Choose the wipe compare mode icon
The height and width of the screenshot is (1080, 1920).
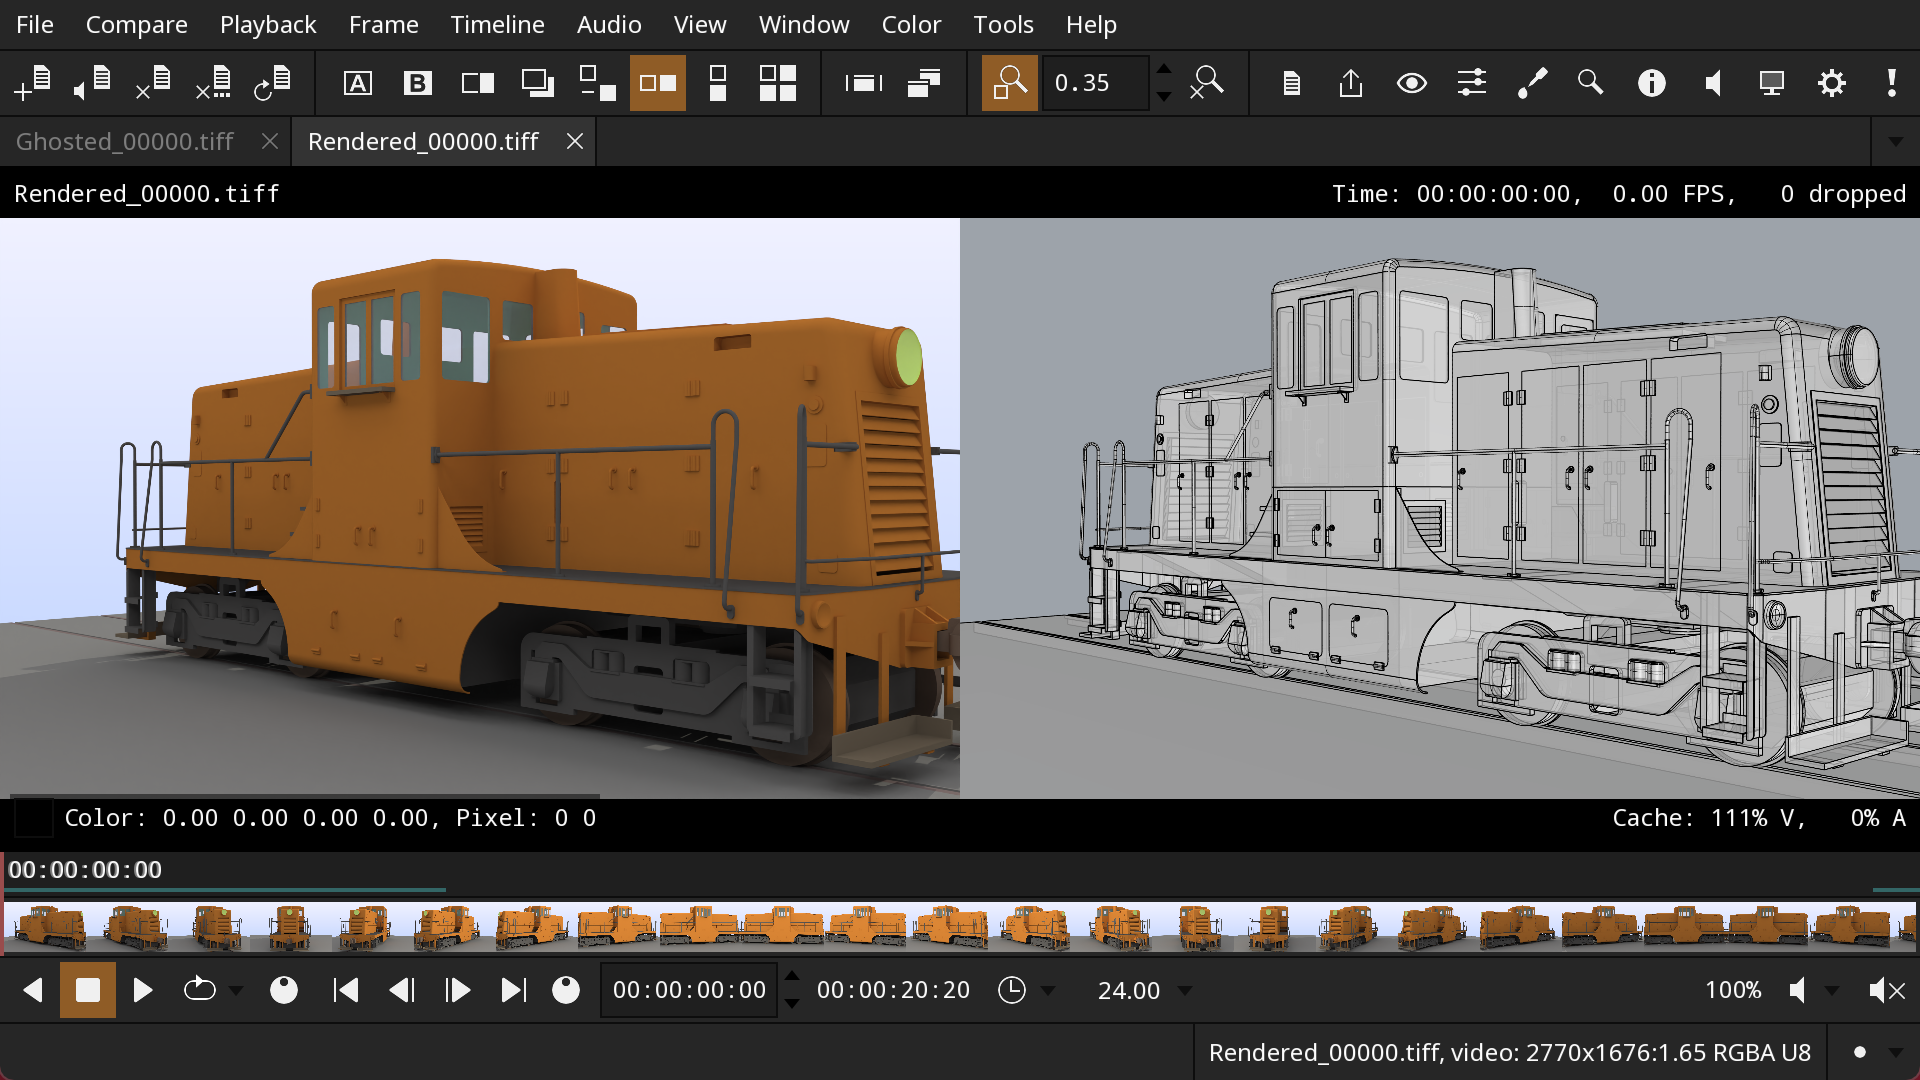(477, 83)
